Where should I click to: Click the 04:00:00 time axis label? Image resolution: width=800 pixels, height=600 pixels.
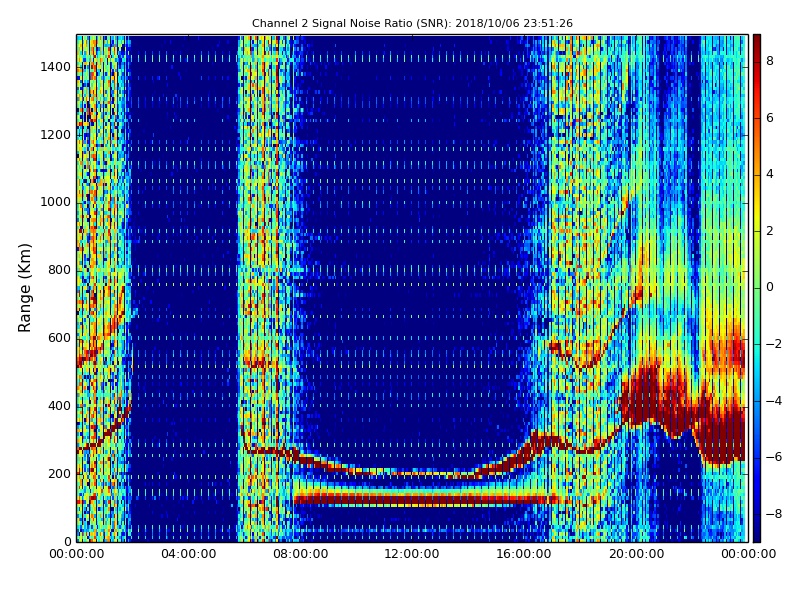(x=189, y=554)
